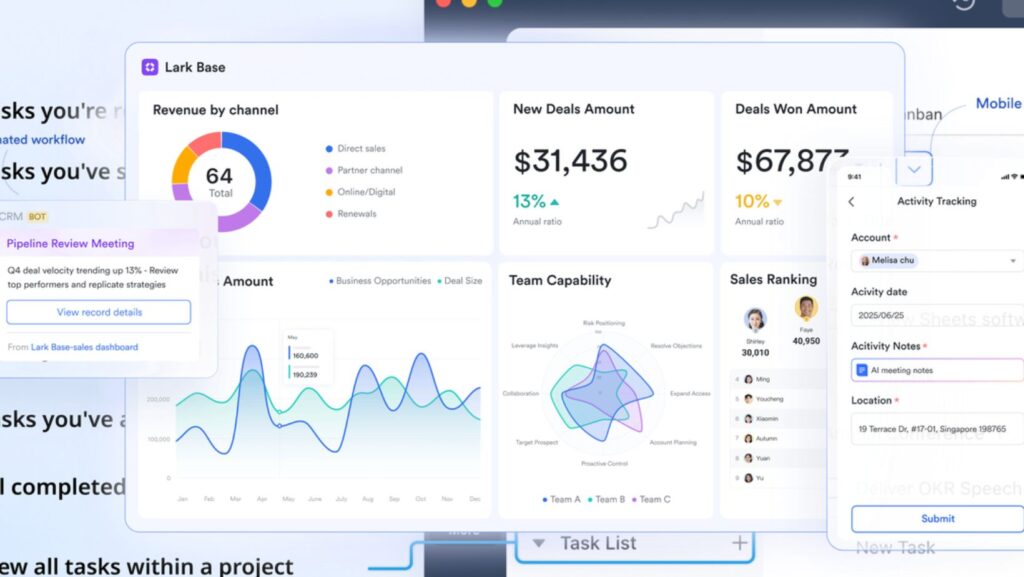Select Faye's avatar in Sales Ranking
Screen dimensions: 1024x577
[x=806, y=308]
